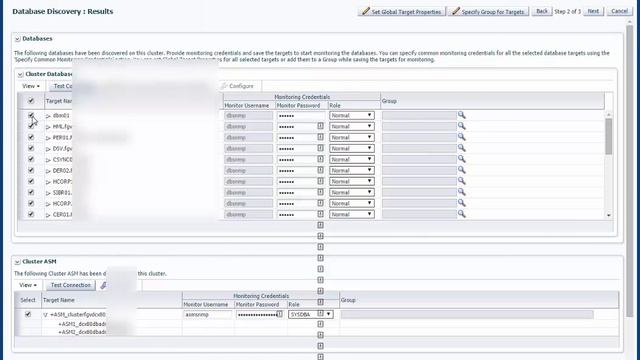Open group lookup magnifier for DSV row

pyautogui.click(x=461, y=148)
